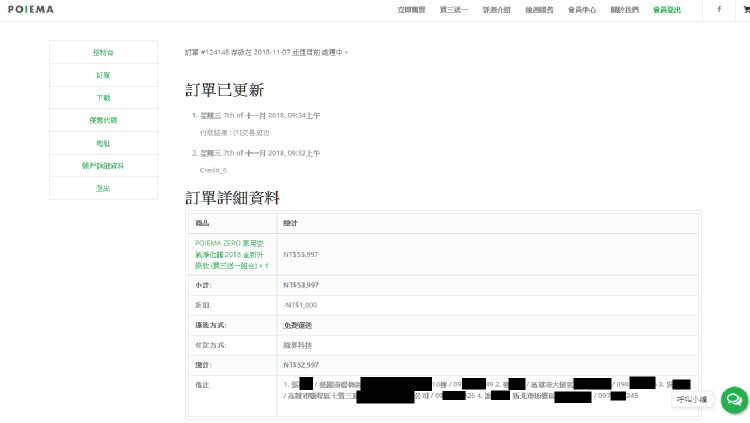This screenshot has height=423, width=750.
Task: Go to 控制台 in account sidebar
Action: coord(103,52)
